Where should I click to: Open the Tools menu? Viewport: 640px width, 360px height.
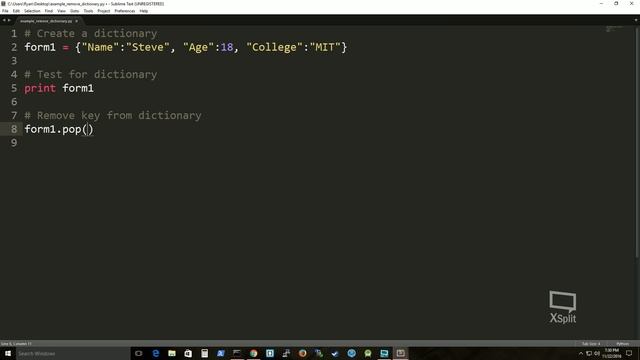tap(88, 11)
